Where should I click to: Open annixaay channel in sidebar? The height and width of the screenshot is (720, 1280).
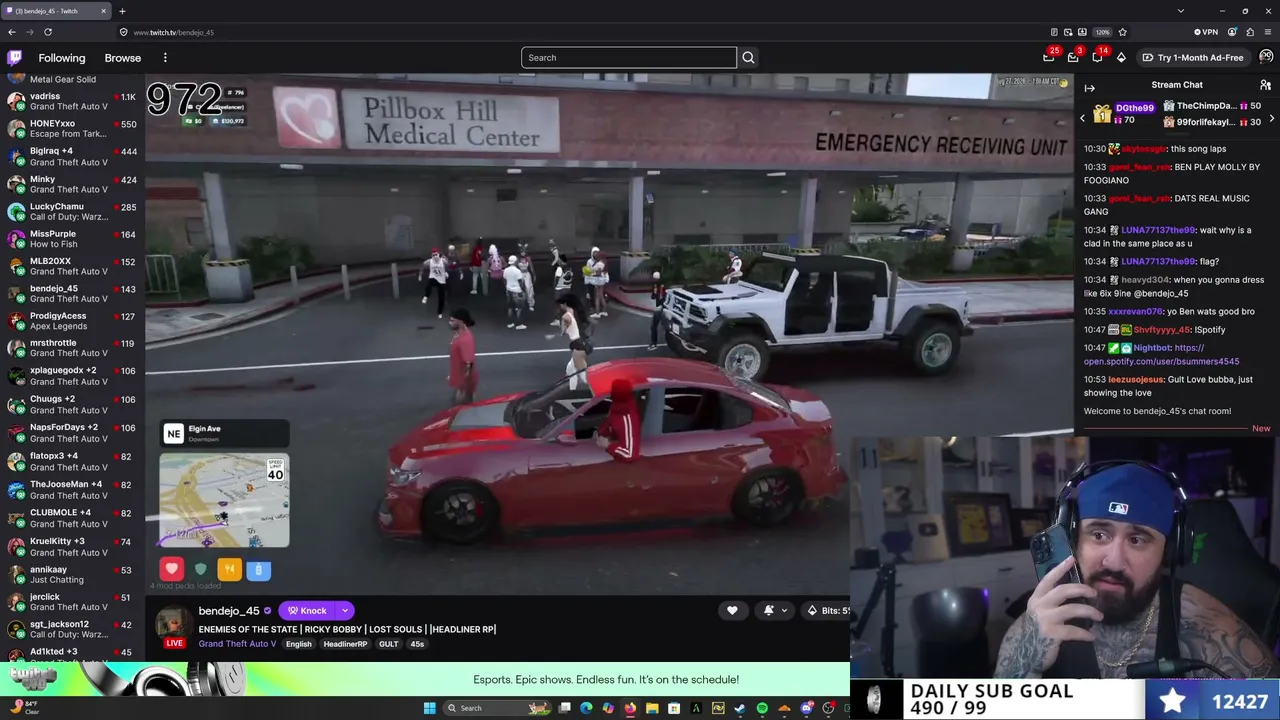(70, 575)
